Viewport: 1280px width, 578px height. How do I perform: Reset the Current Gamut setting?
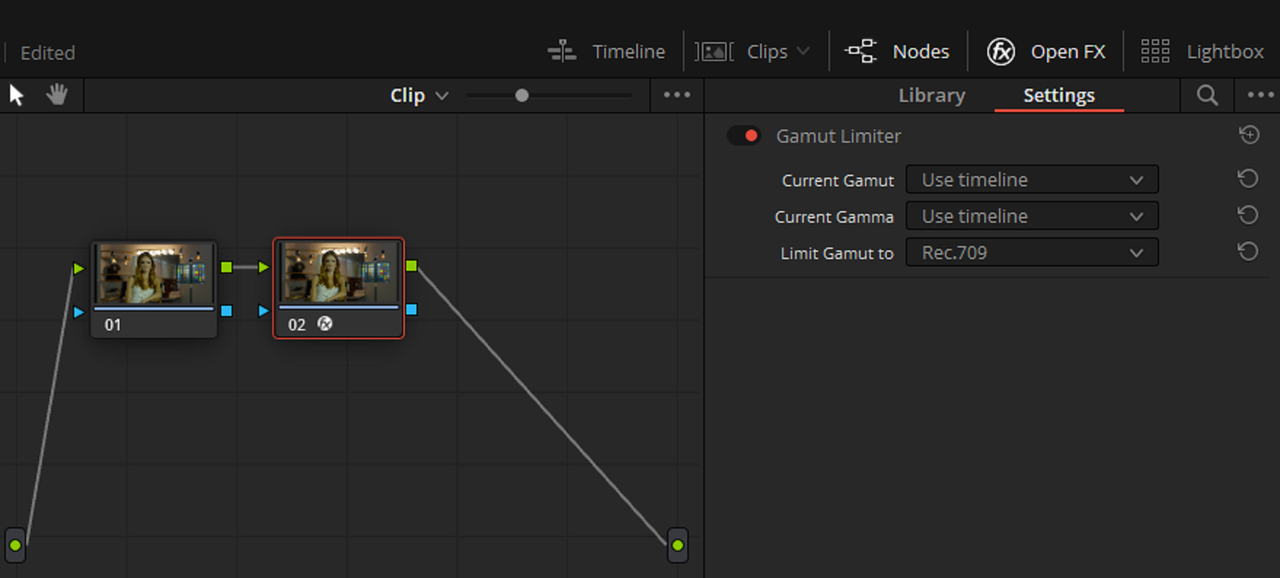[1247, 179]
